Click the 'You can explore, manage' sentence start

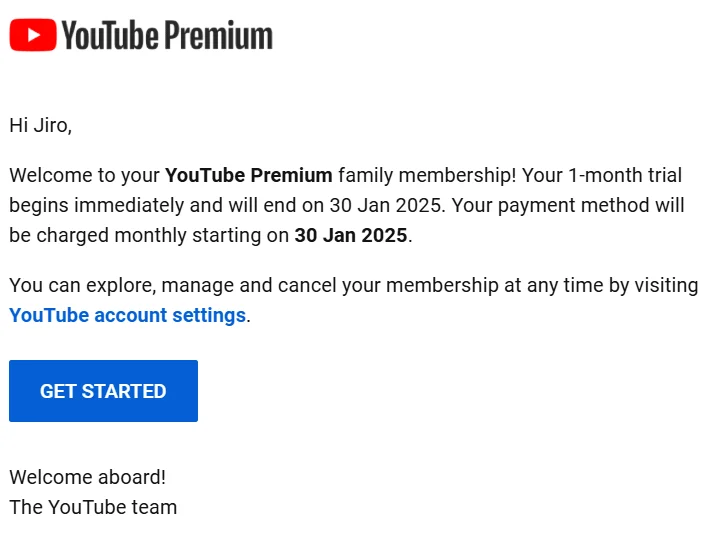(x=121, y=285)
